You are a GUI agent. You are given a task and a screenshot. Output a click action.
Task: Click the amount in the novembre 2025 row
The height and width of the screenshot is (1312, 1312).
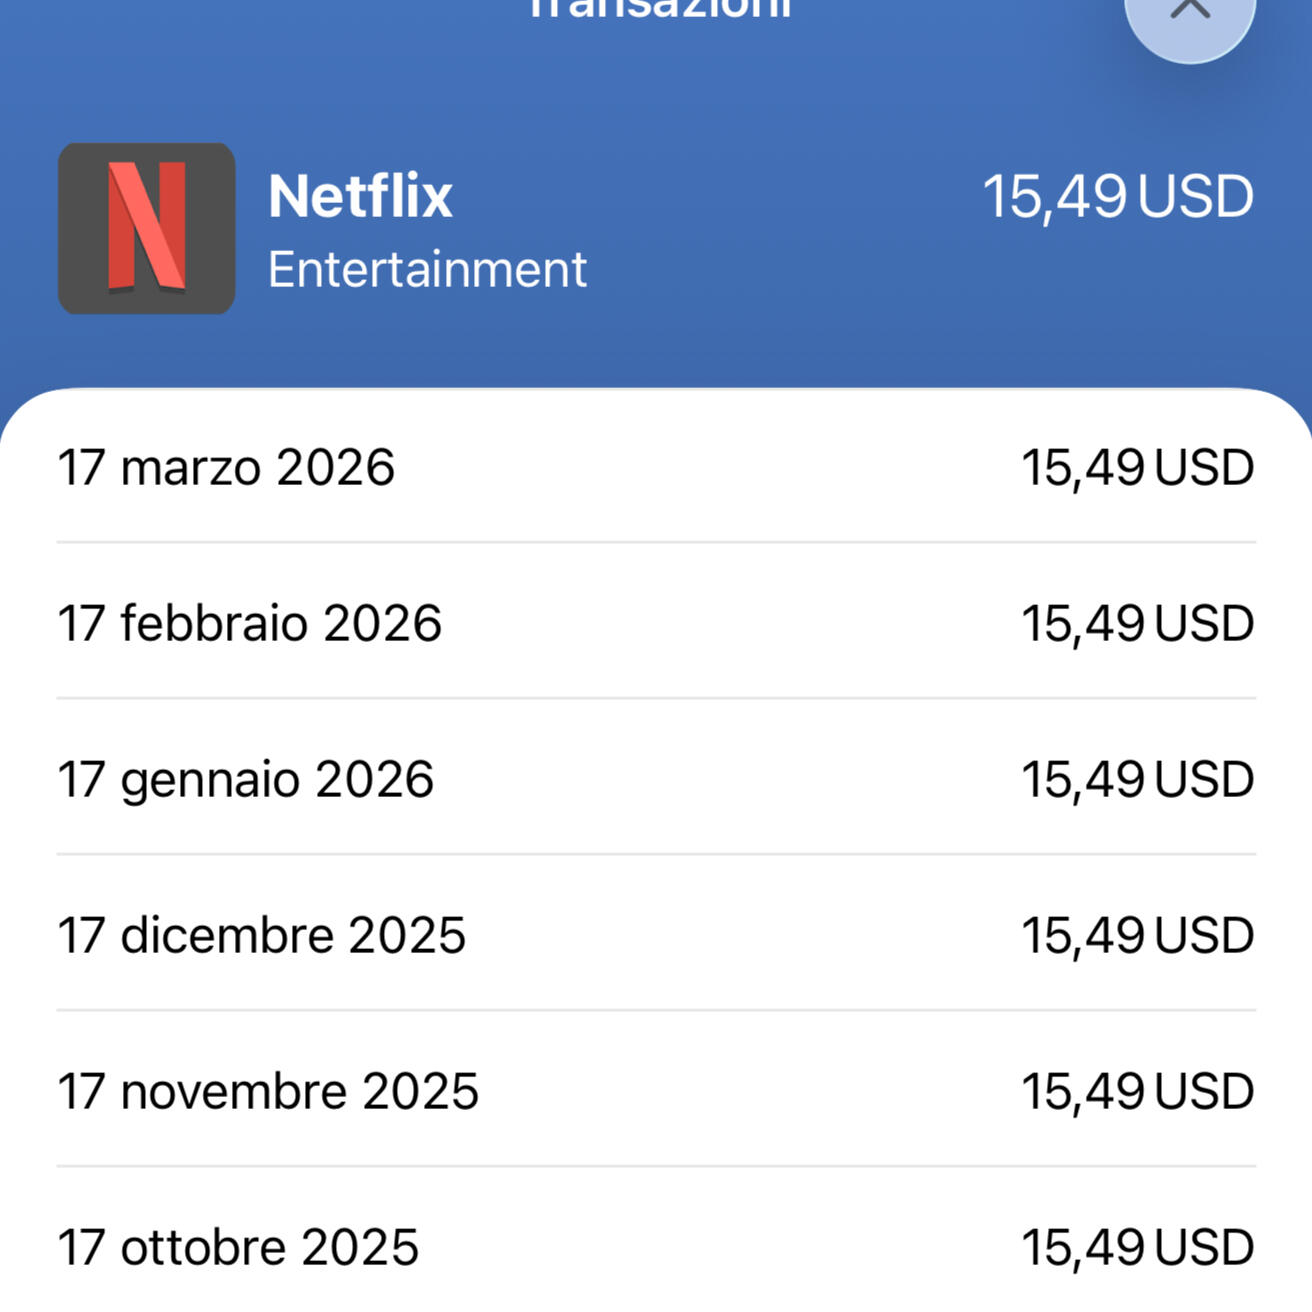1137,1091
